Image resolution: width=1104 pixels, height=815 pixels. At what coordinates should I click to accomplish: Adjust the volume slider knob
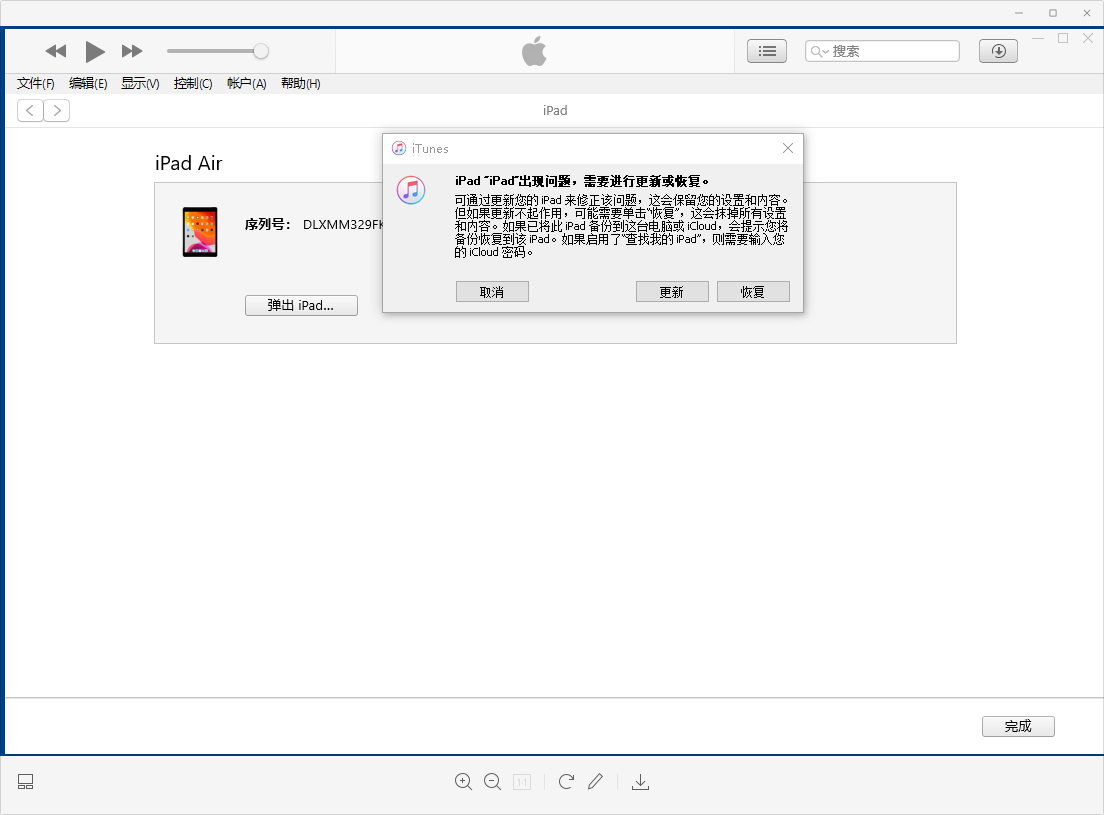point(261,51)
